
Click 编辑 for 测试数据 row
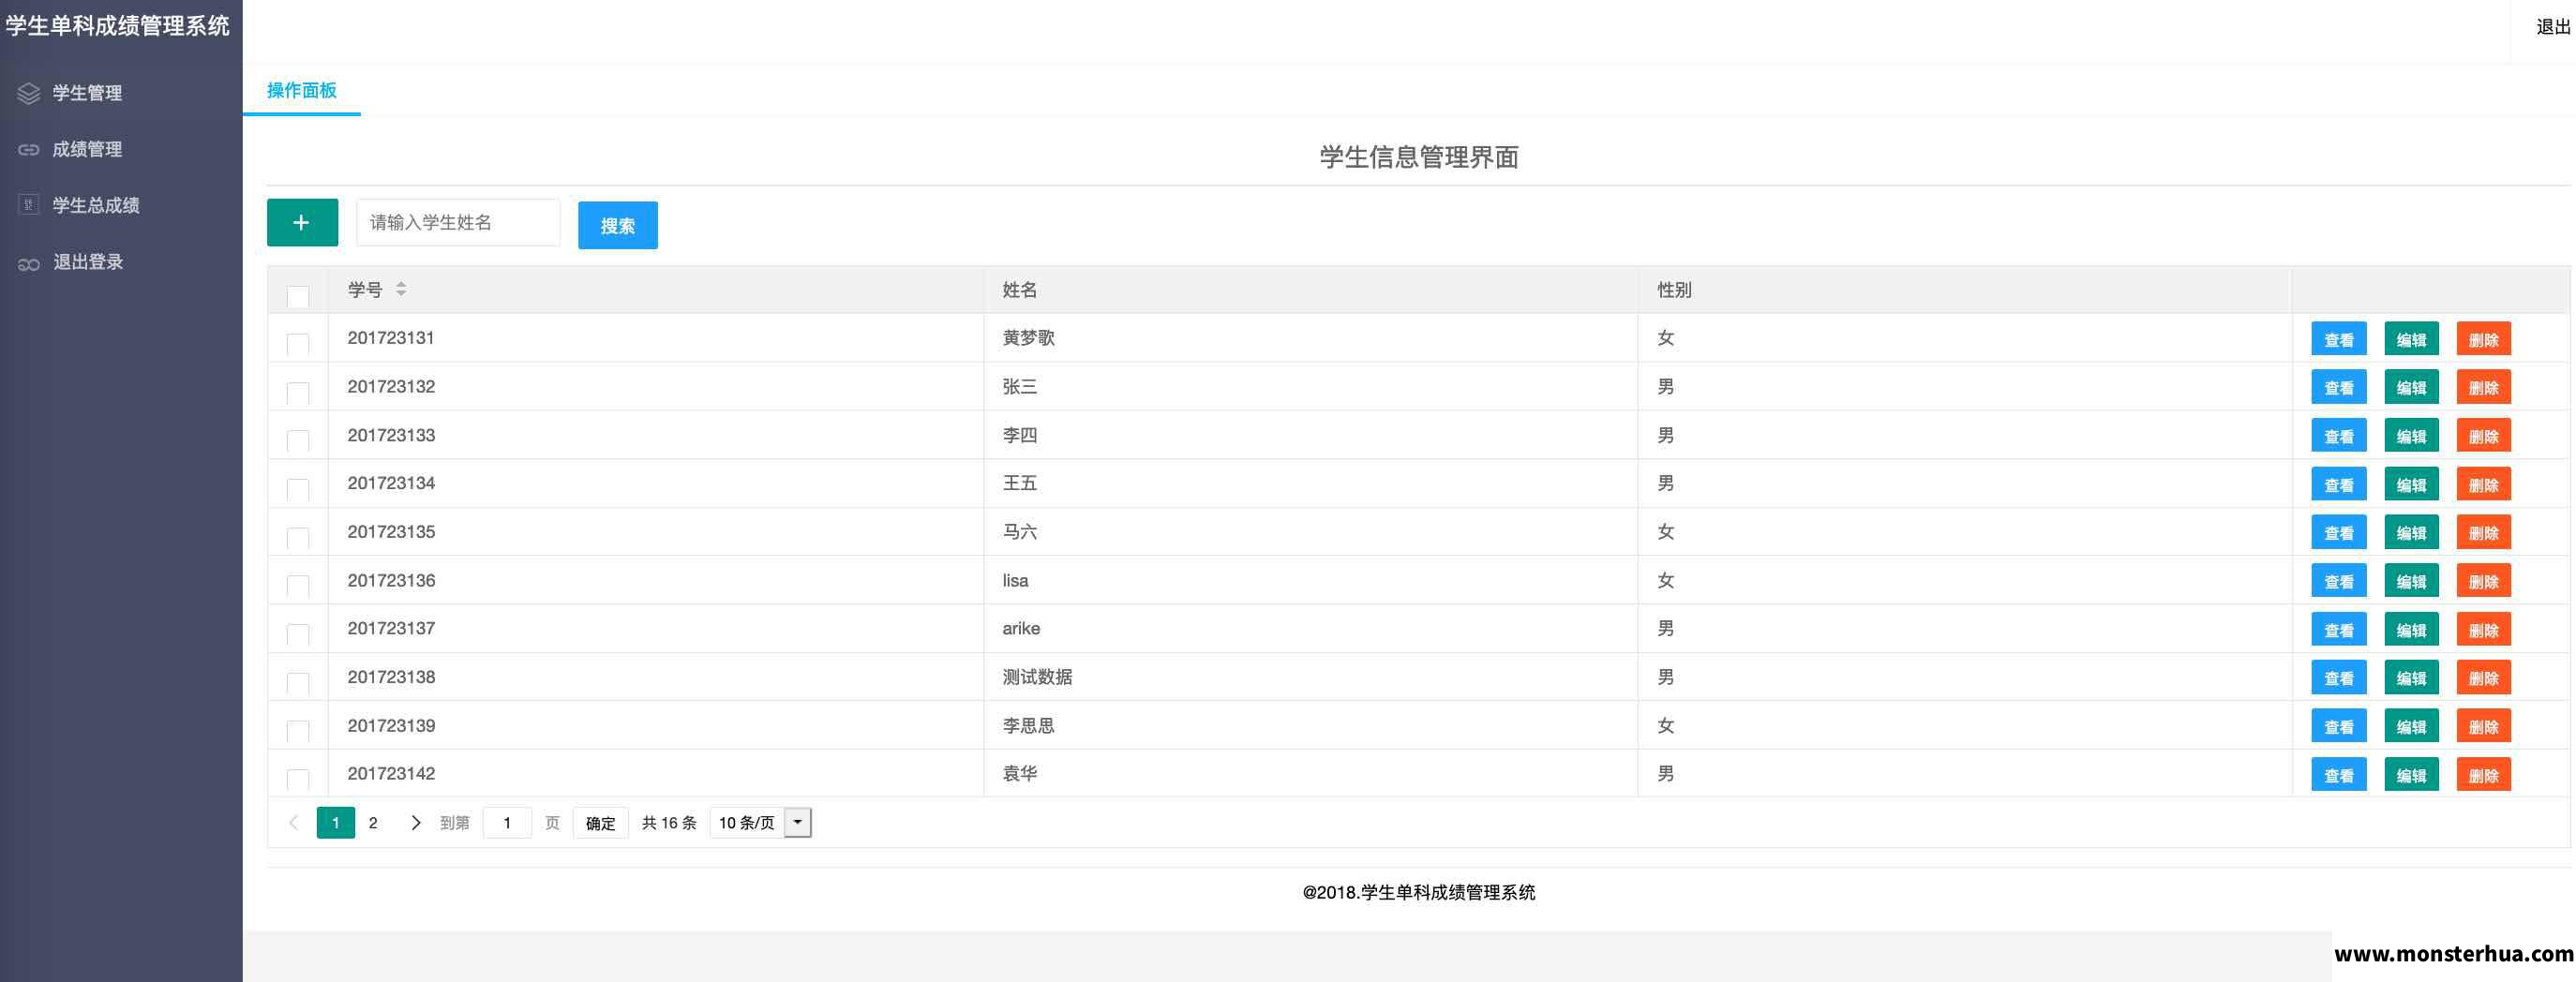(x=2411, y=678)
